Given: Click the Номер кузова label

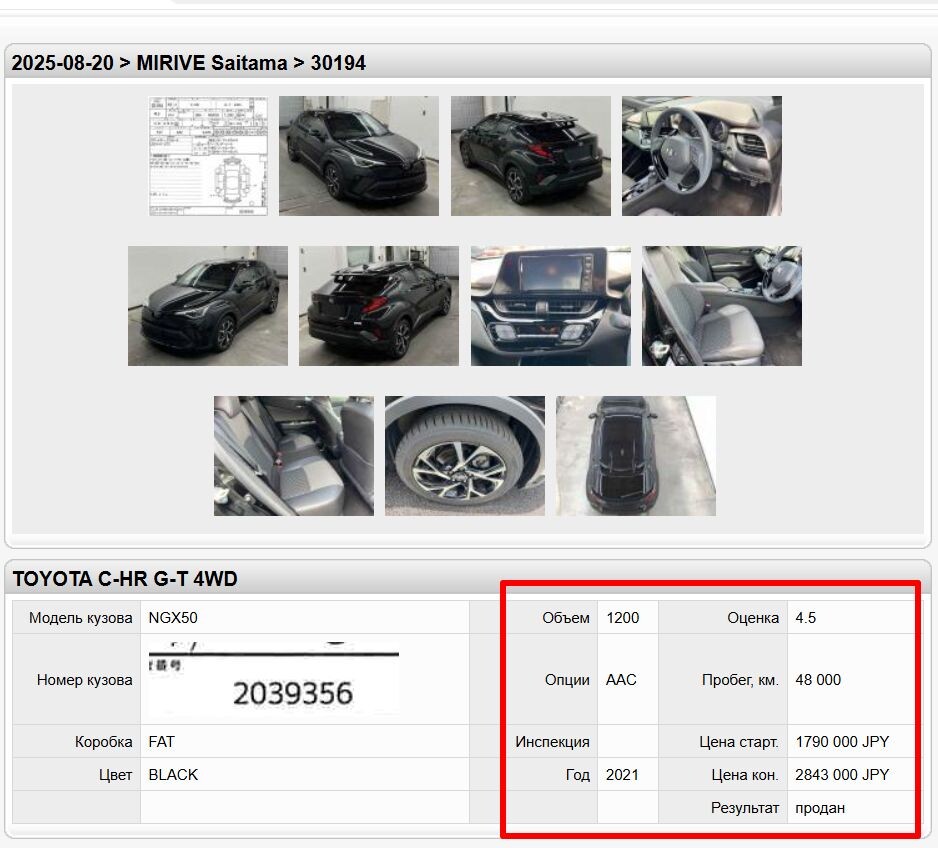Looking at the screenshot, I should point(84,680).
